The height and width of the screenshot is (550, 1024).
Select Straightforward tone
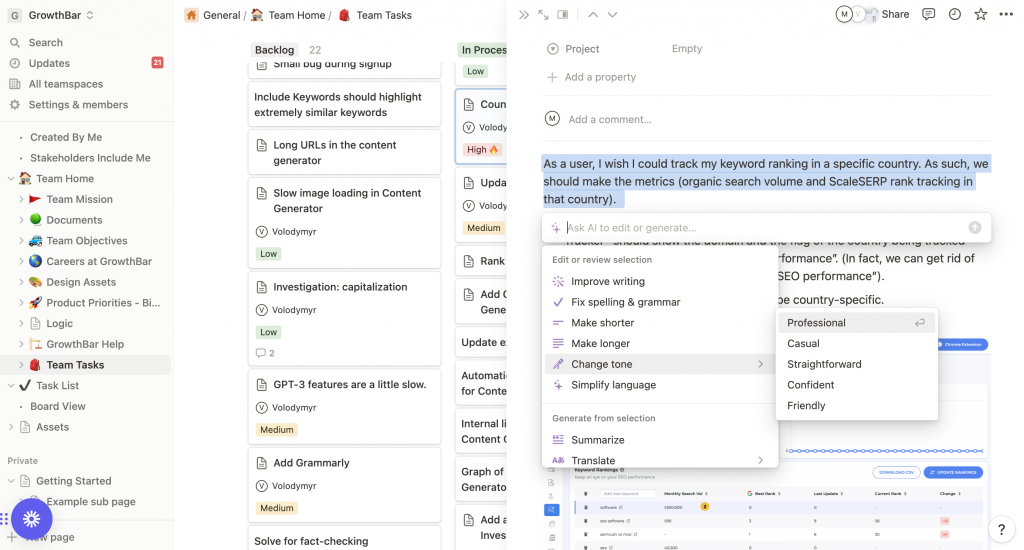(857, 364)
